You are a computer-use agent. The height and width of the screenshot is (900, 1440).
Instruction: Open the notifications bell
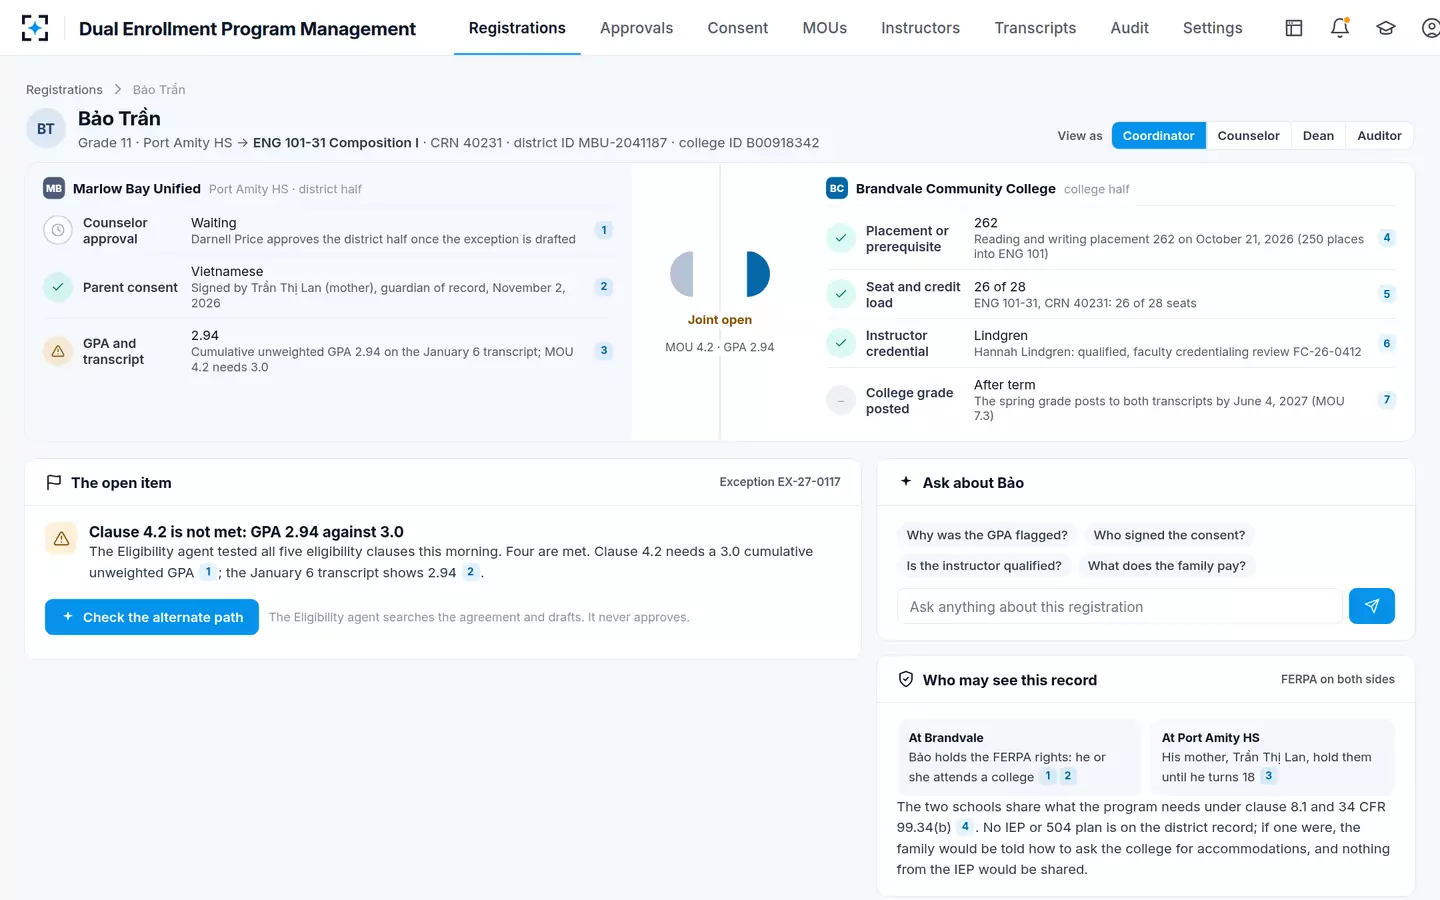[x=1340, y=28]
